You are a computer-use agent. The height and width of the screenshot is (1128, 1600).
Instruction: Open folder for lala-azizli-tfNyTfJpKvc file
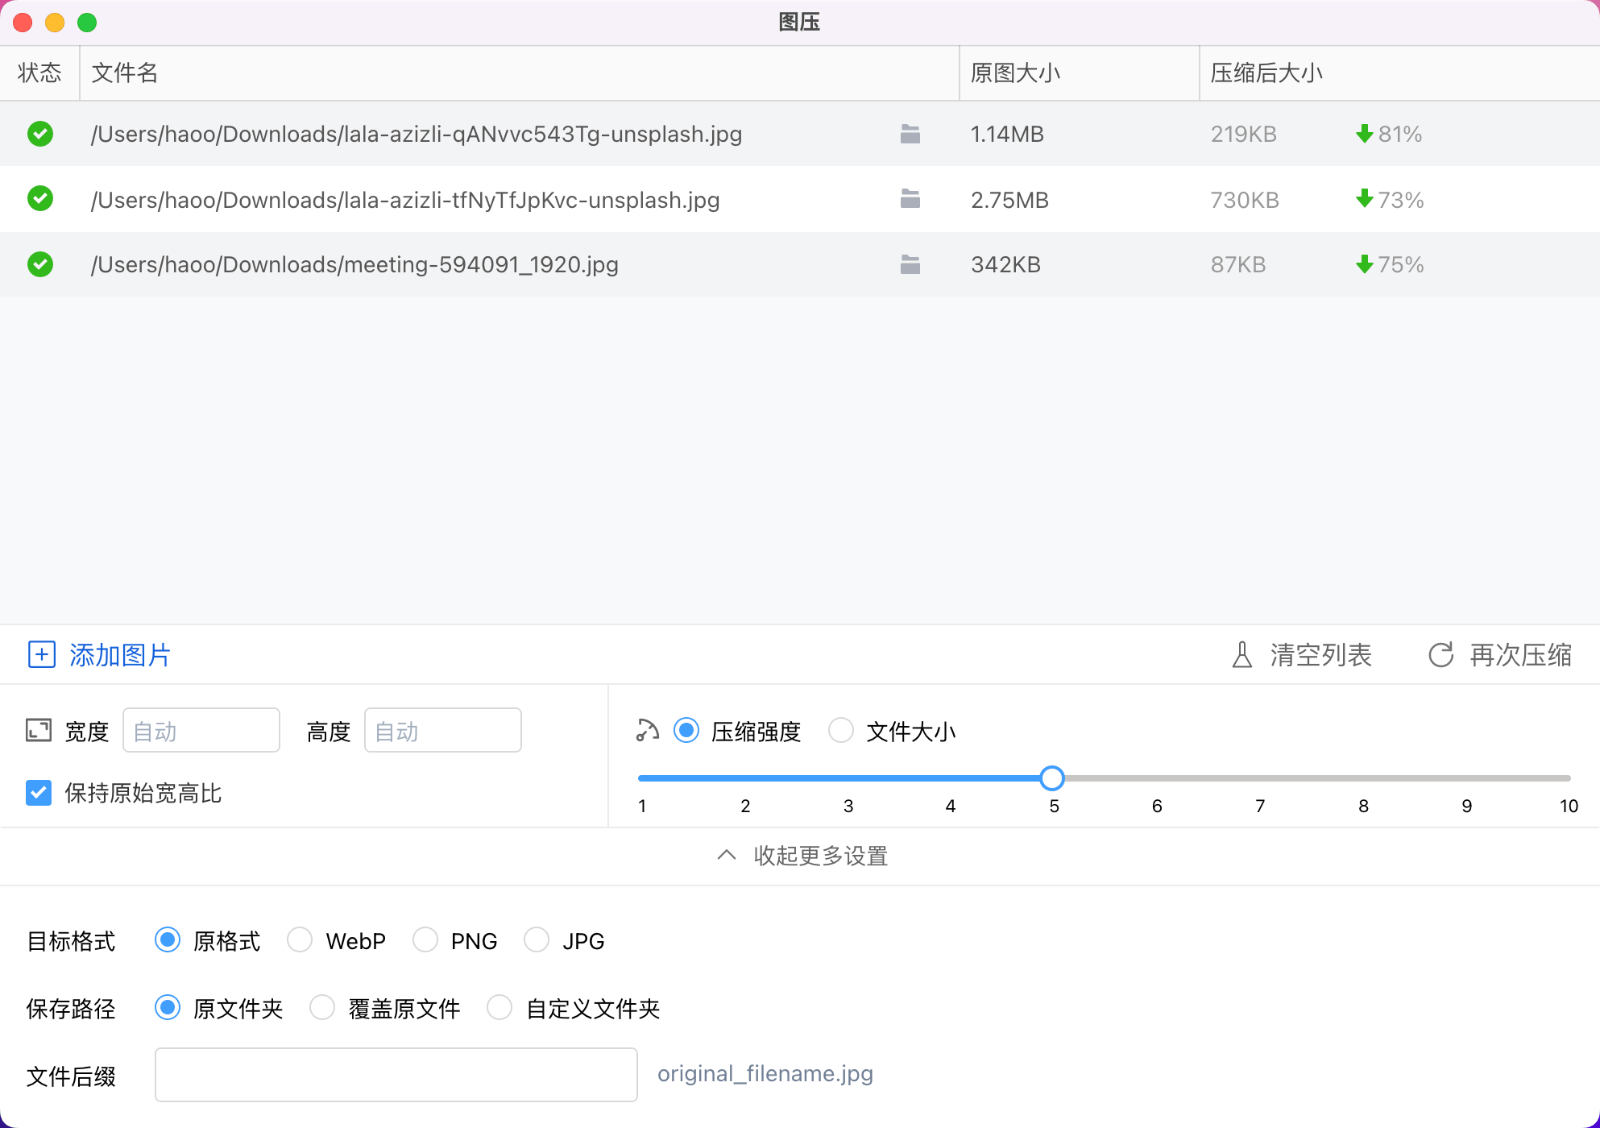pyautogui.click(x=910, y=199)
